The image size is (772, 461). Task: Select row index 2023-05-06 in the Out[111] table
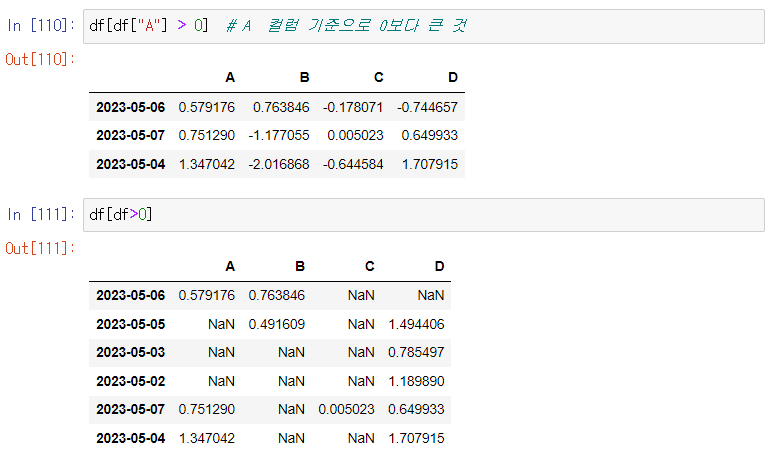pos(130,296)
